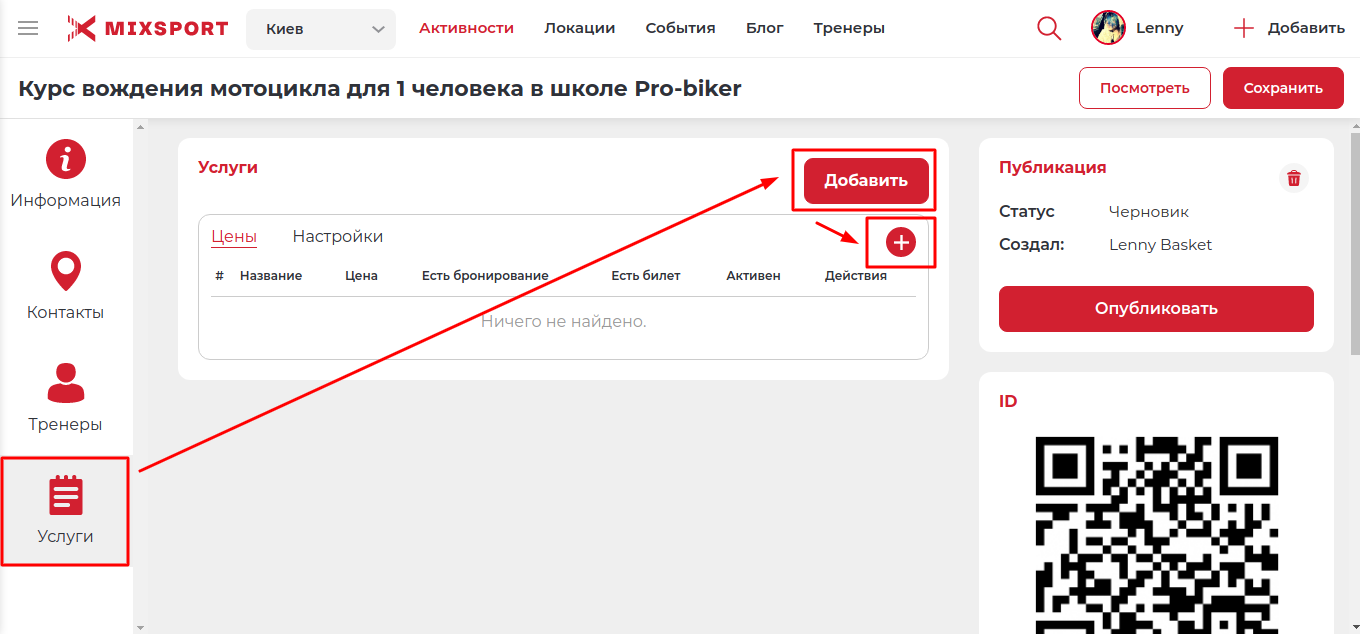Screen dimensions: 1360x634
Task: Click the Посмотреть button
Action: [x=1144, y=88]
